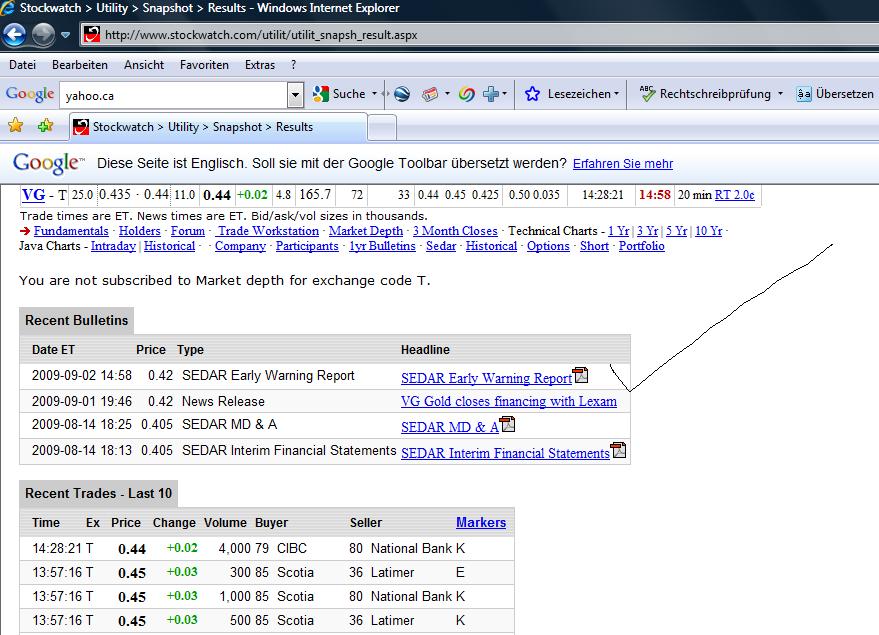
Task: Open the 10 Yr technical chart link
Action: (709, 231)
